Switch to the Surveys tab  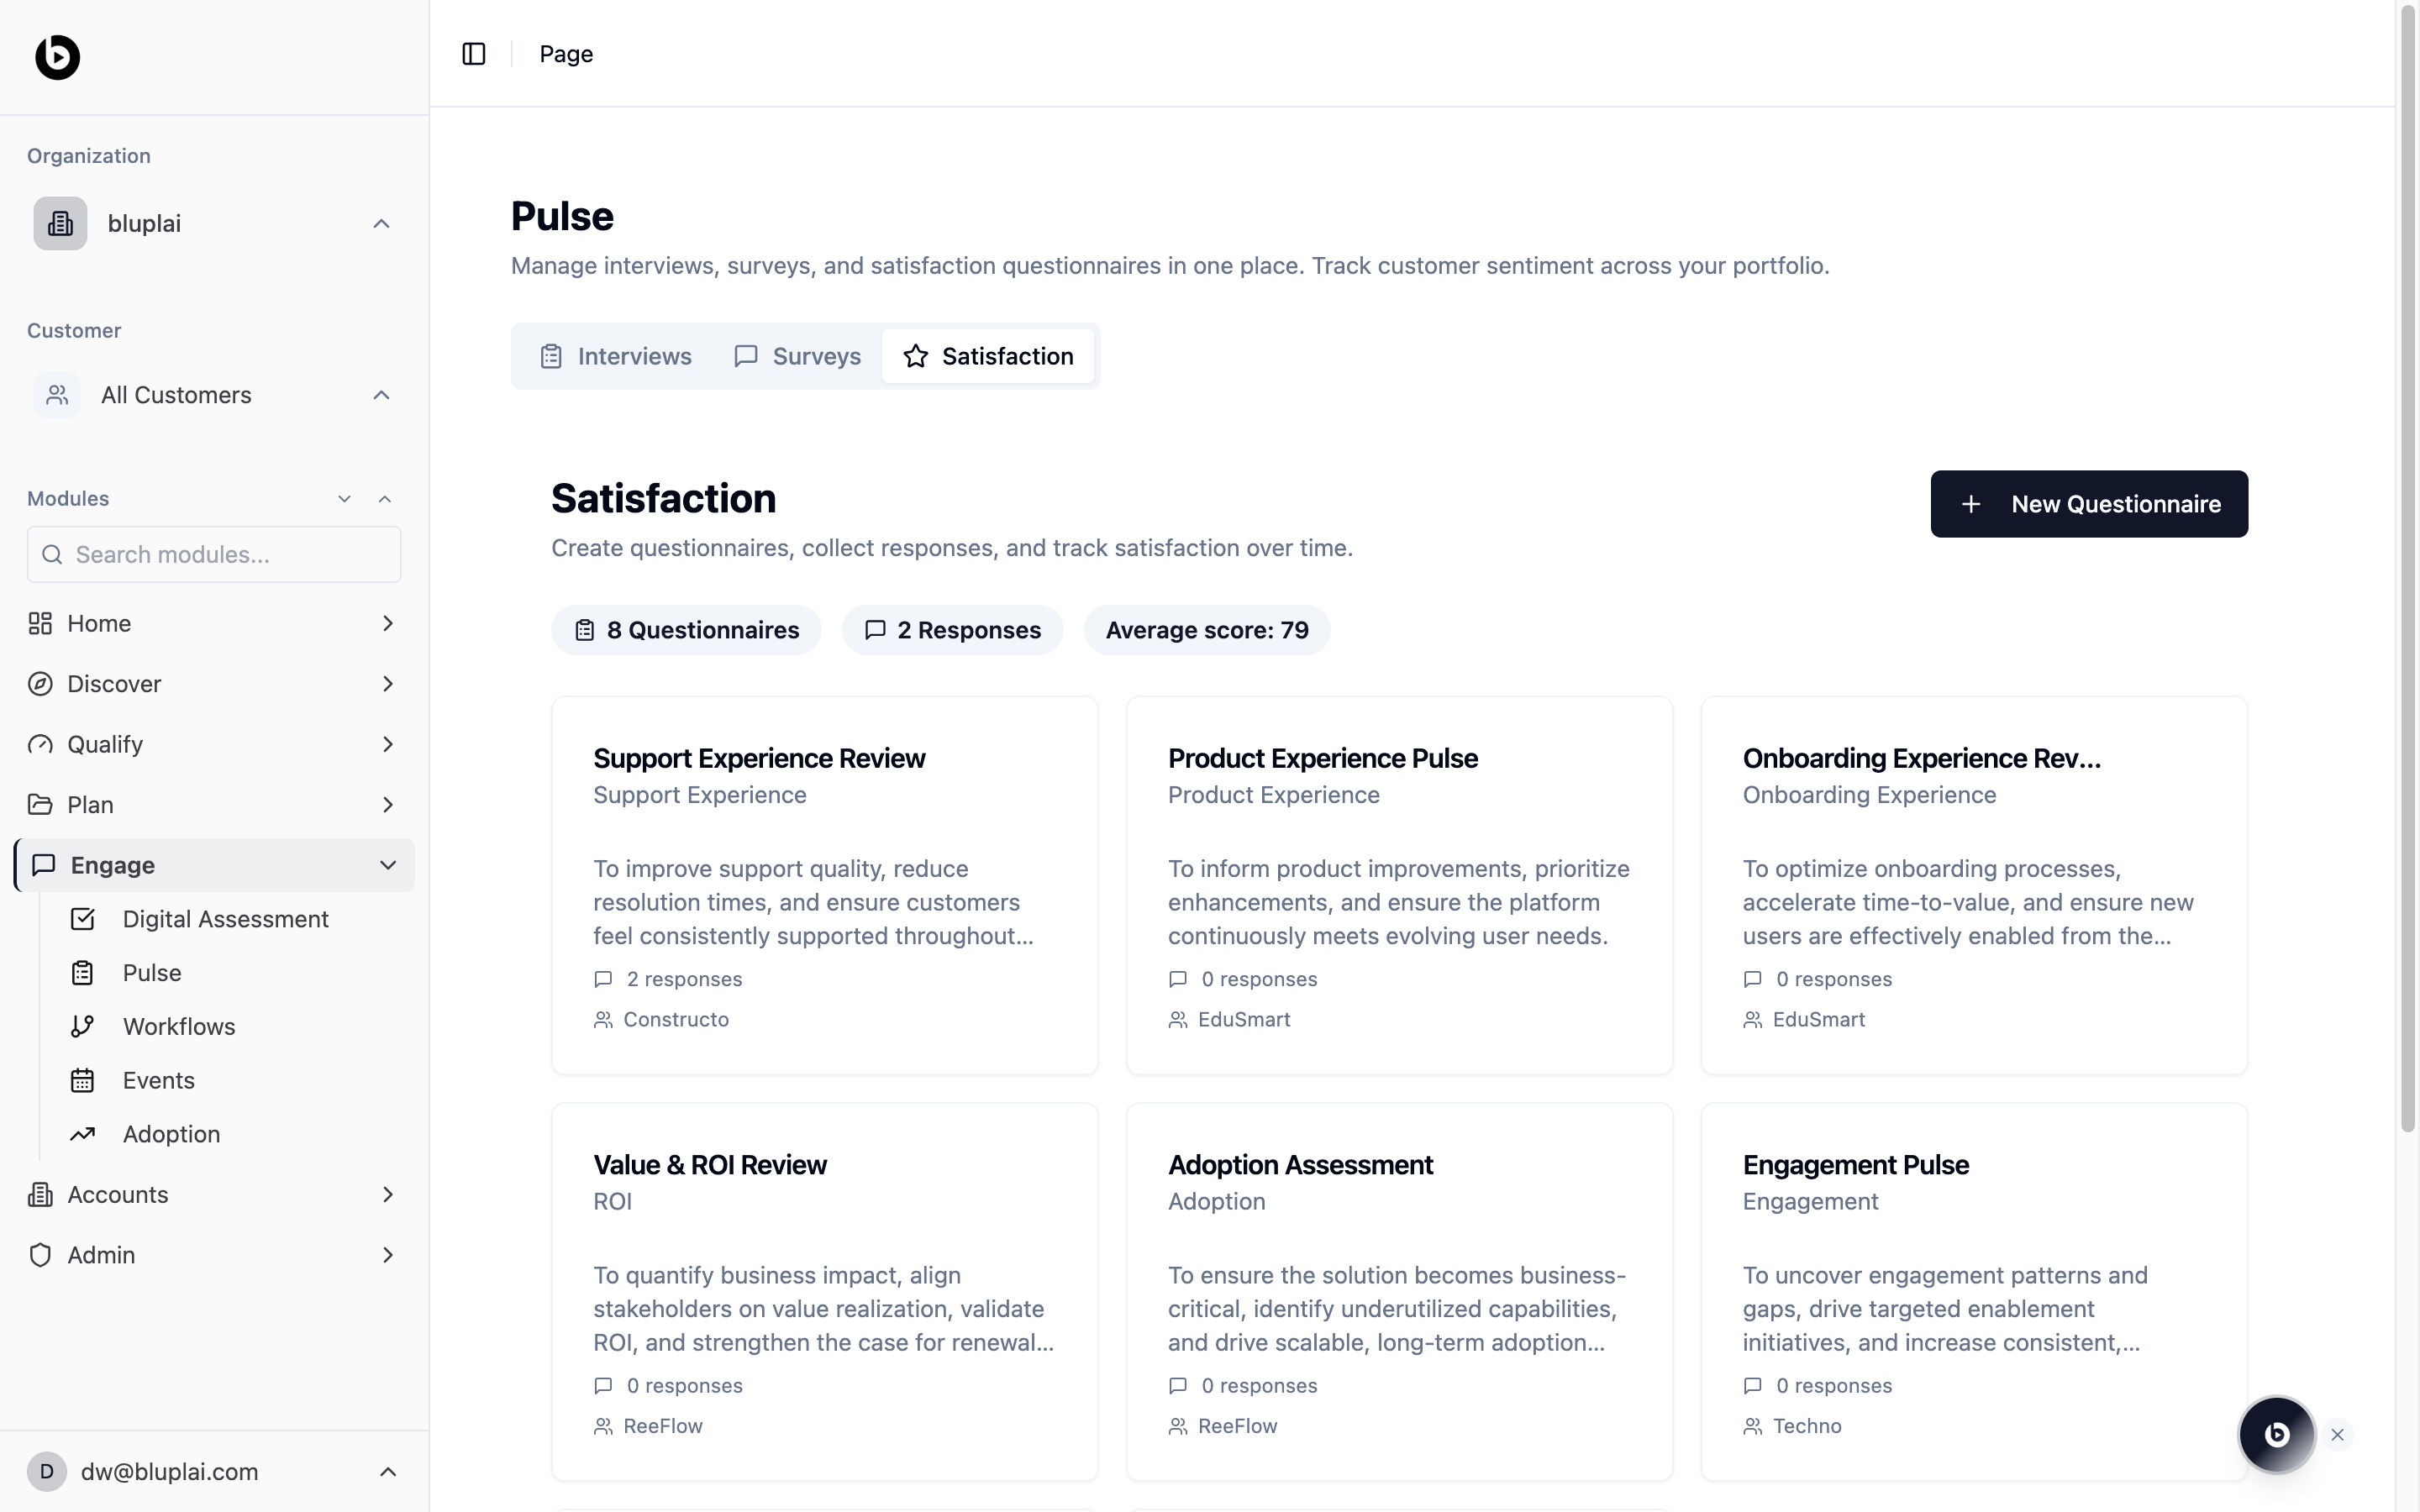tap(798, 356)
